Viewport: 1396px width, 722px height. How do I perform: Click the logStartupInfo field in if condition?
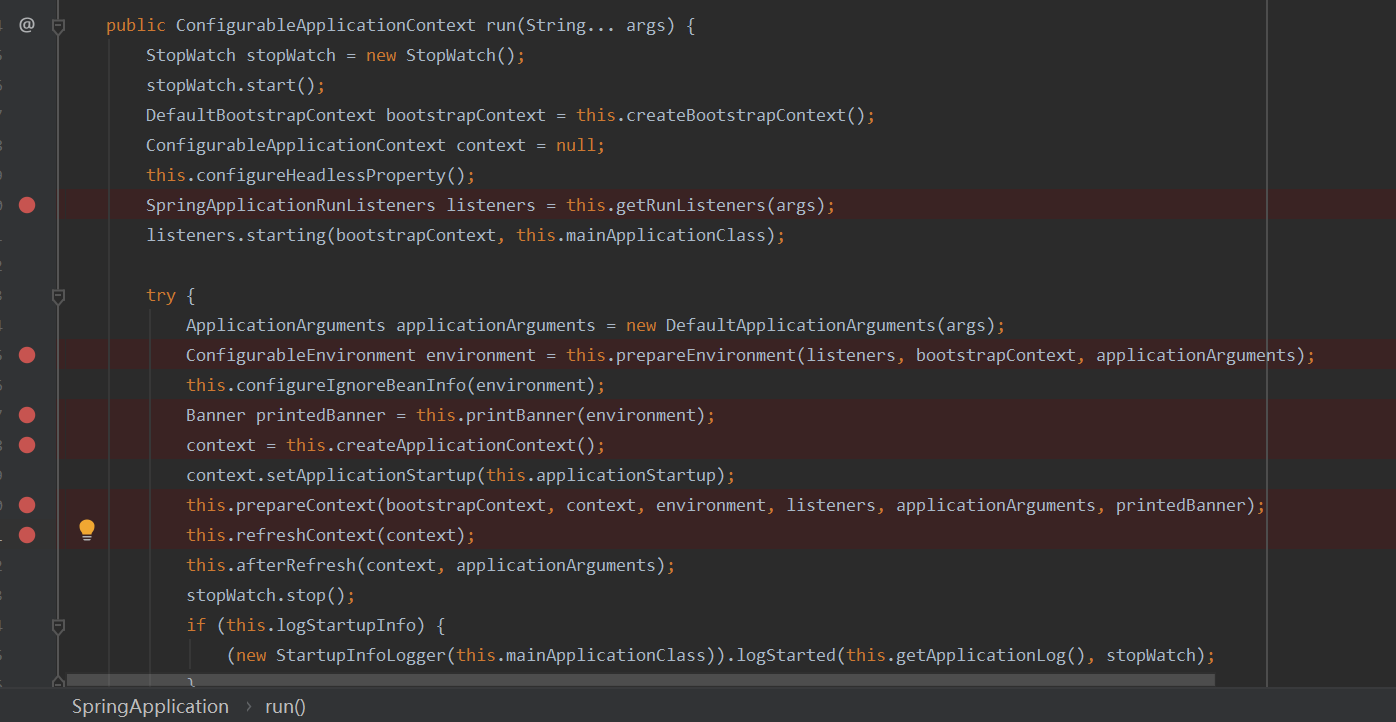pos(345,625)
